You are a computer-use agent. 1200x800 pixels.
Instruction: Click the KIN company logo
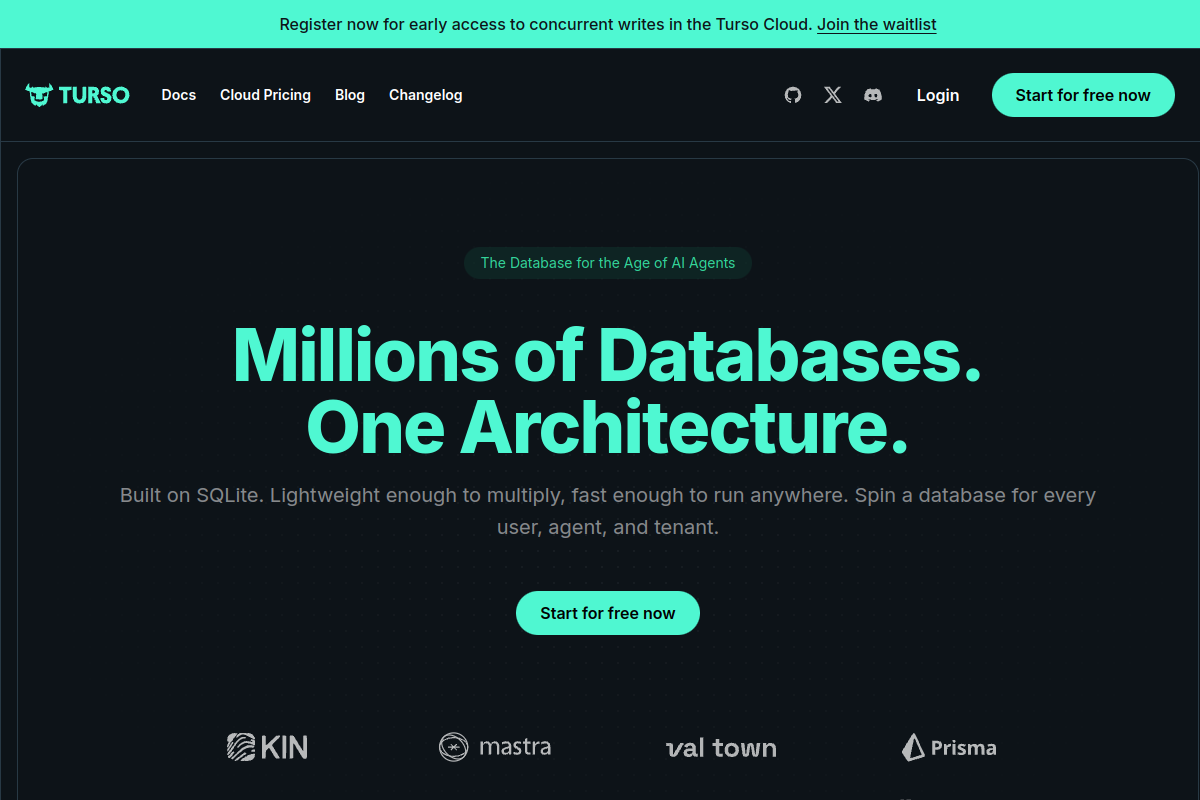(267, 747)
